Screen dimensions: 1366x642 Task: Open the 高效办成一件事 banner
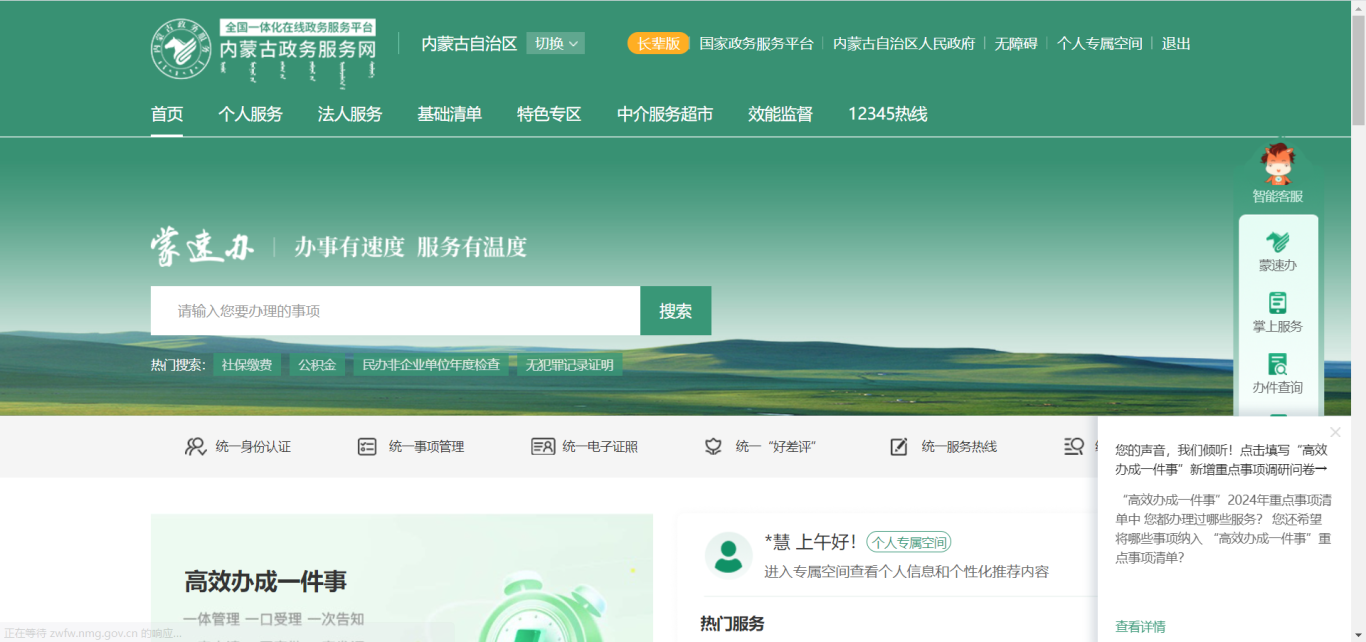tap(402, 578)
